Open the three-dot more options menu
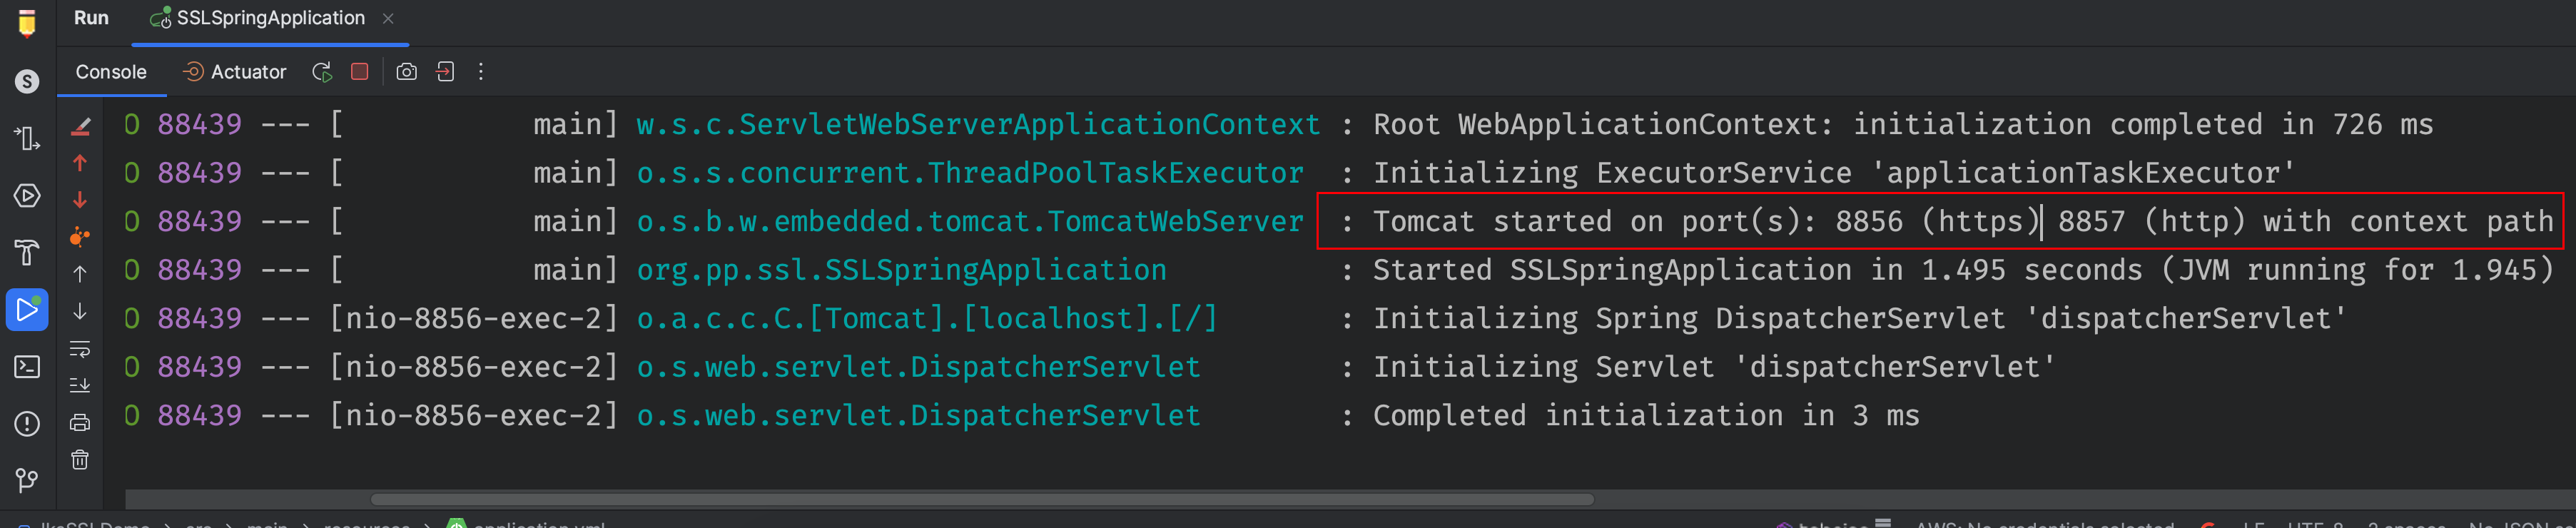Image resolution: width=2576 pixels, height=528 pixels. [481, 72]
